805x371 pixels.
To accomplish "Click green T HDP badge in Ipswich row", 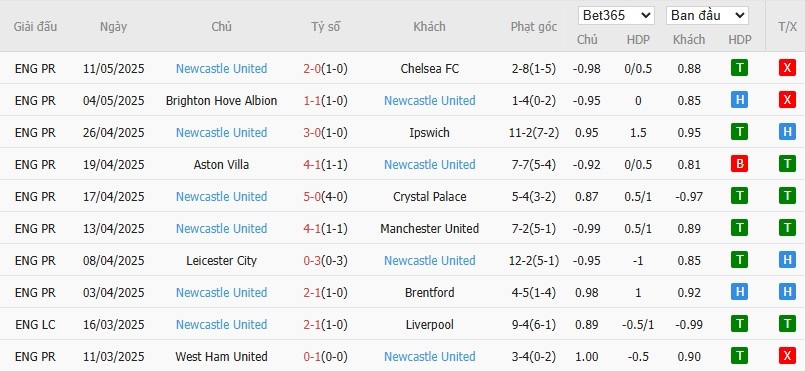I will (x=739, y=132).
